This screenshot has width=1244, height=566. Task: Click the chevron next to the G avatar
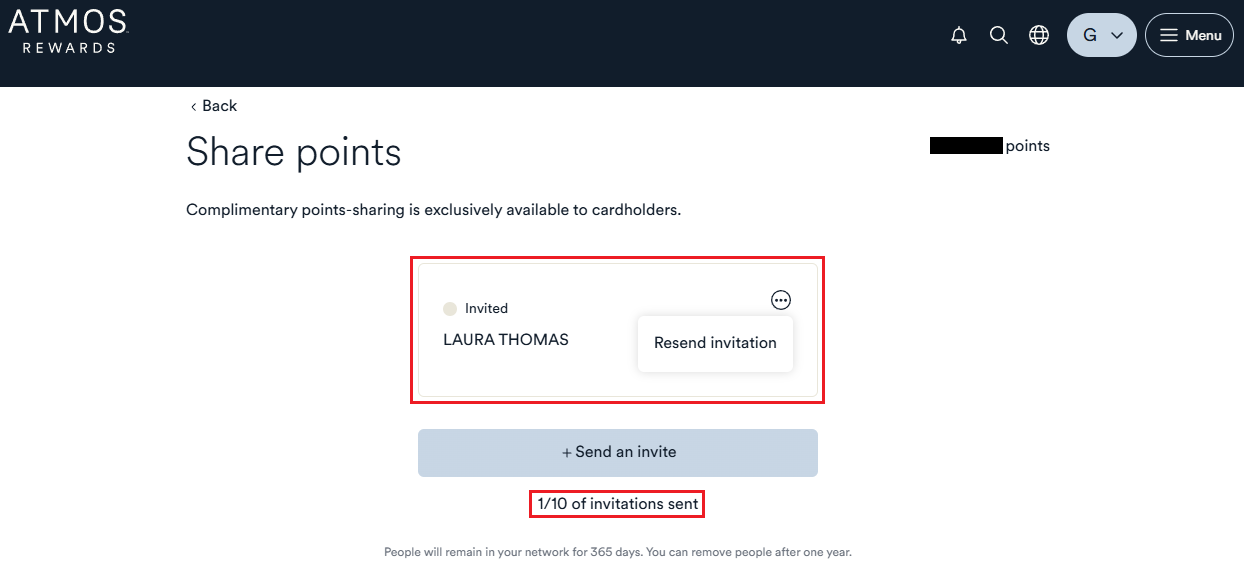tap(1117, 36)
